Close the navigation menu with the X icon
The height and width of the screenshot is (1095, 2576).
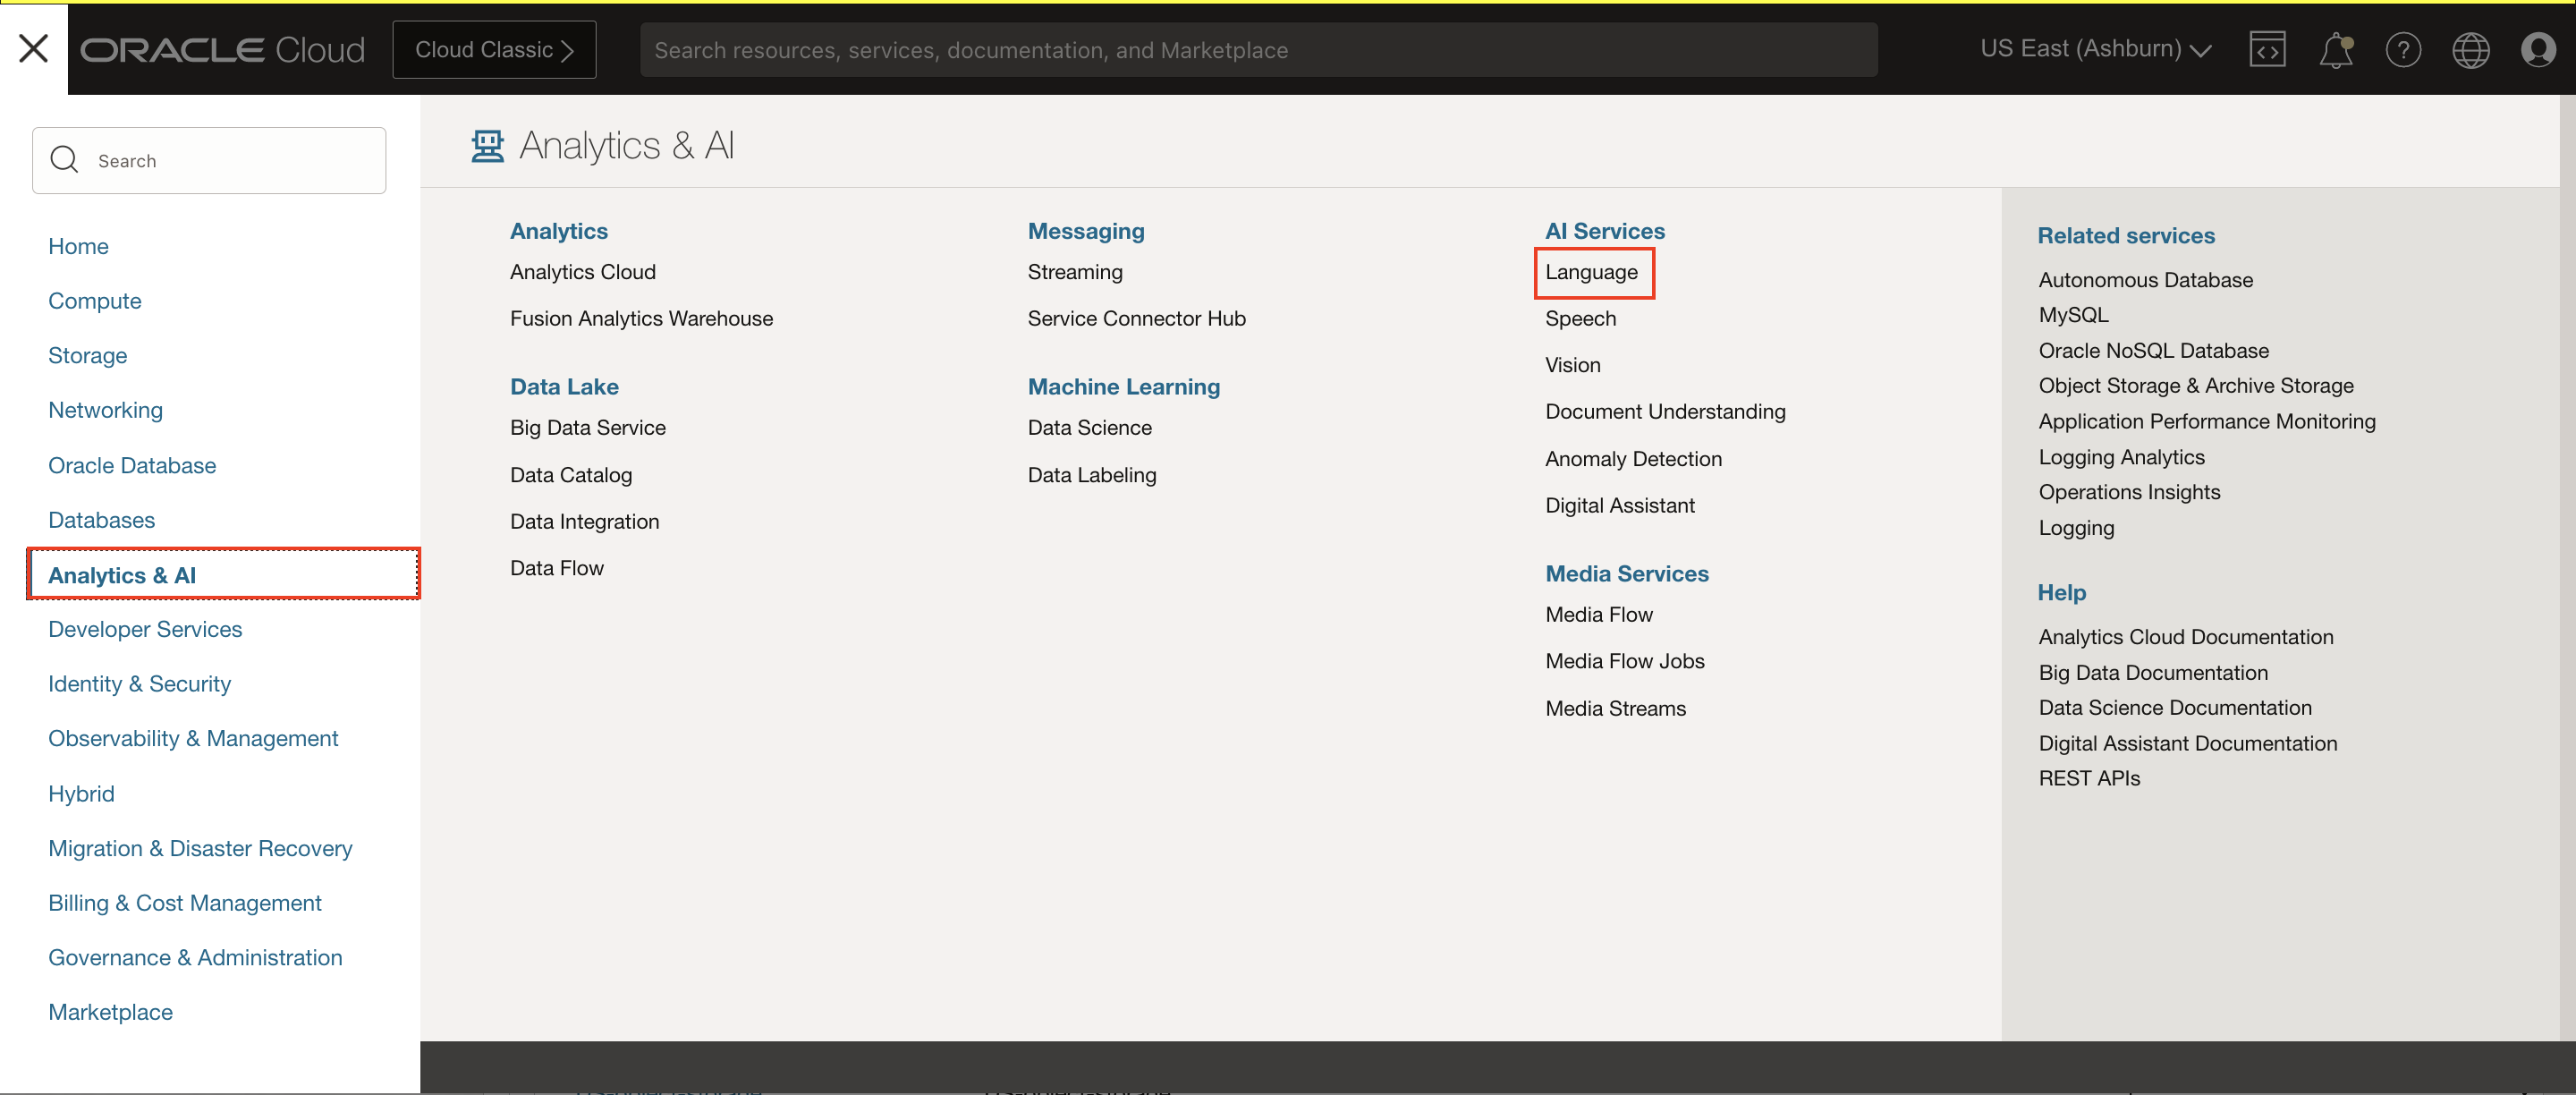[x=33, y=48]
